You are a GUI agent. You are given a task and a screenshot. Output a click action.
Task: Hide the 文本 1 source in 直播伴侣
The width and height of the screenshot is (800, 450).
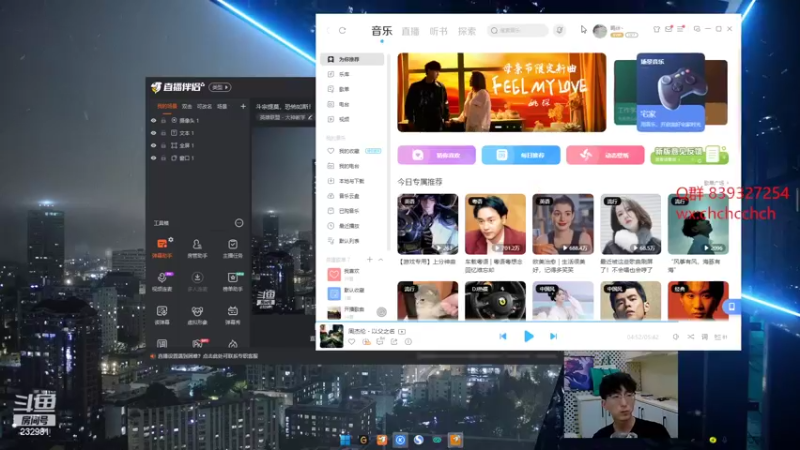click(x=154, y=133)
